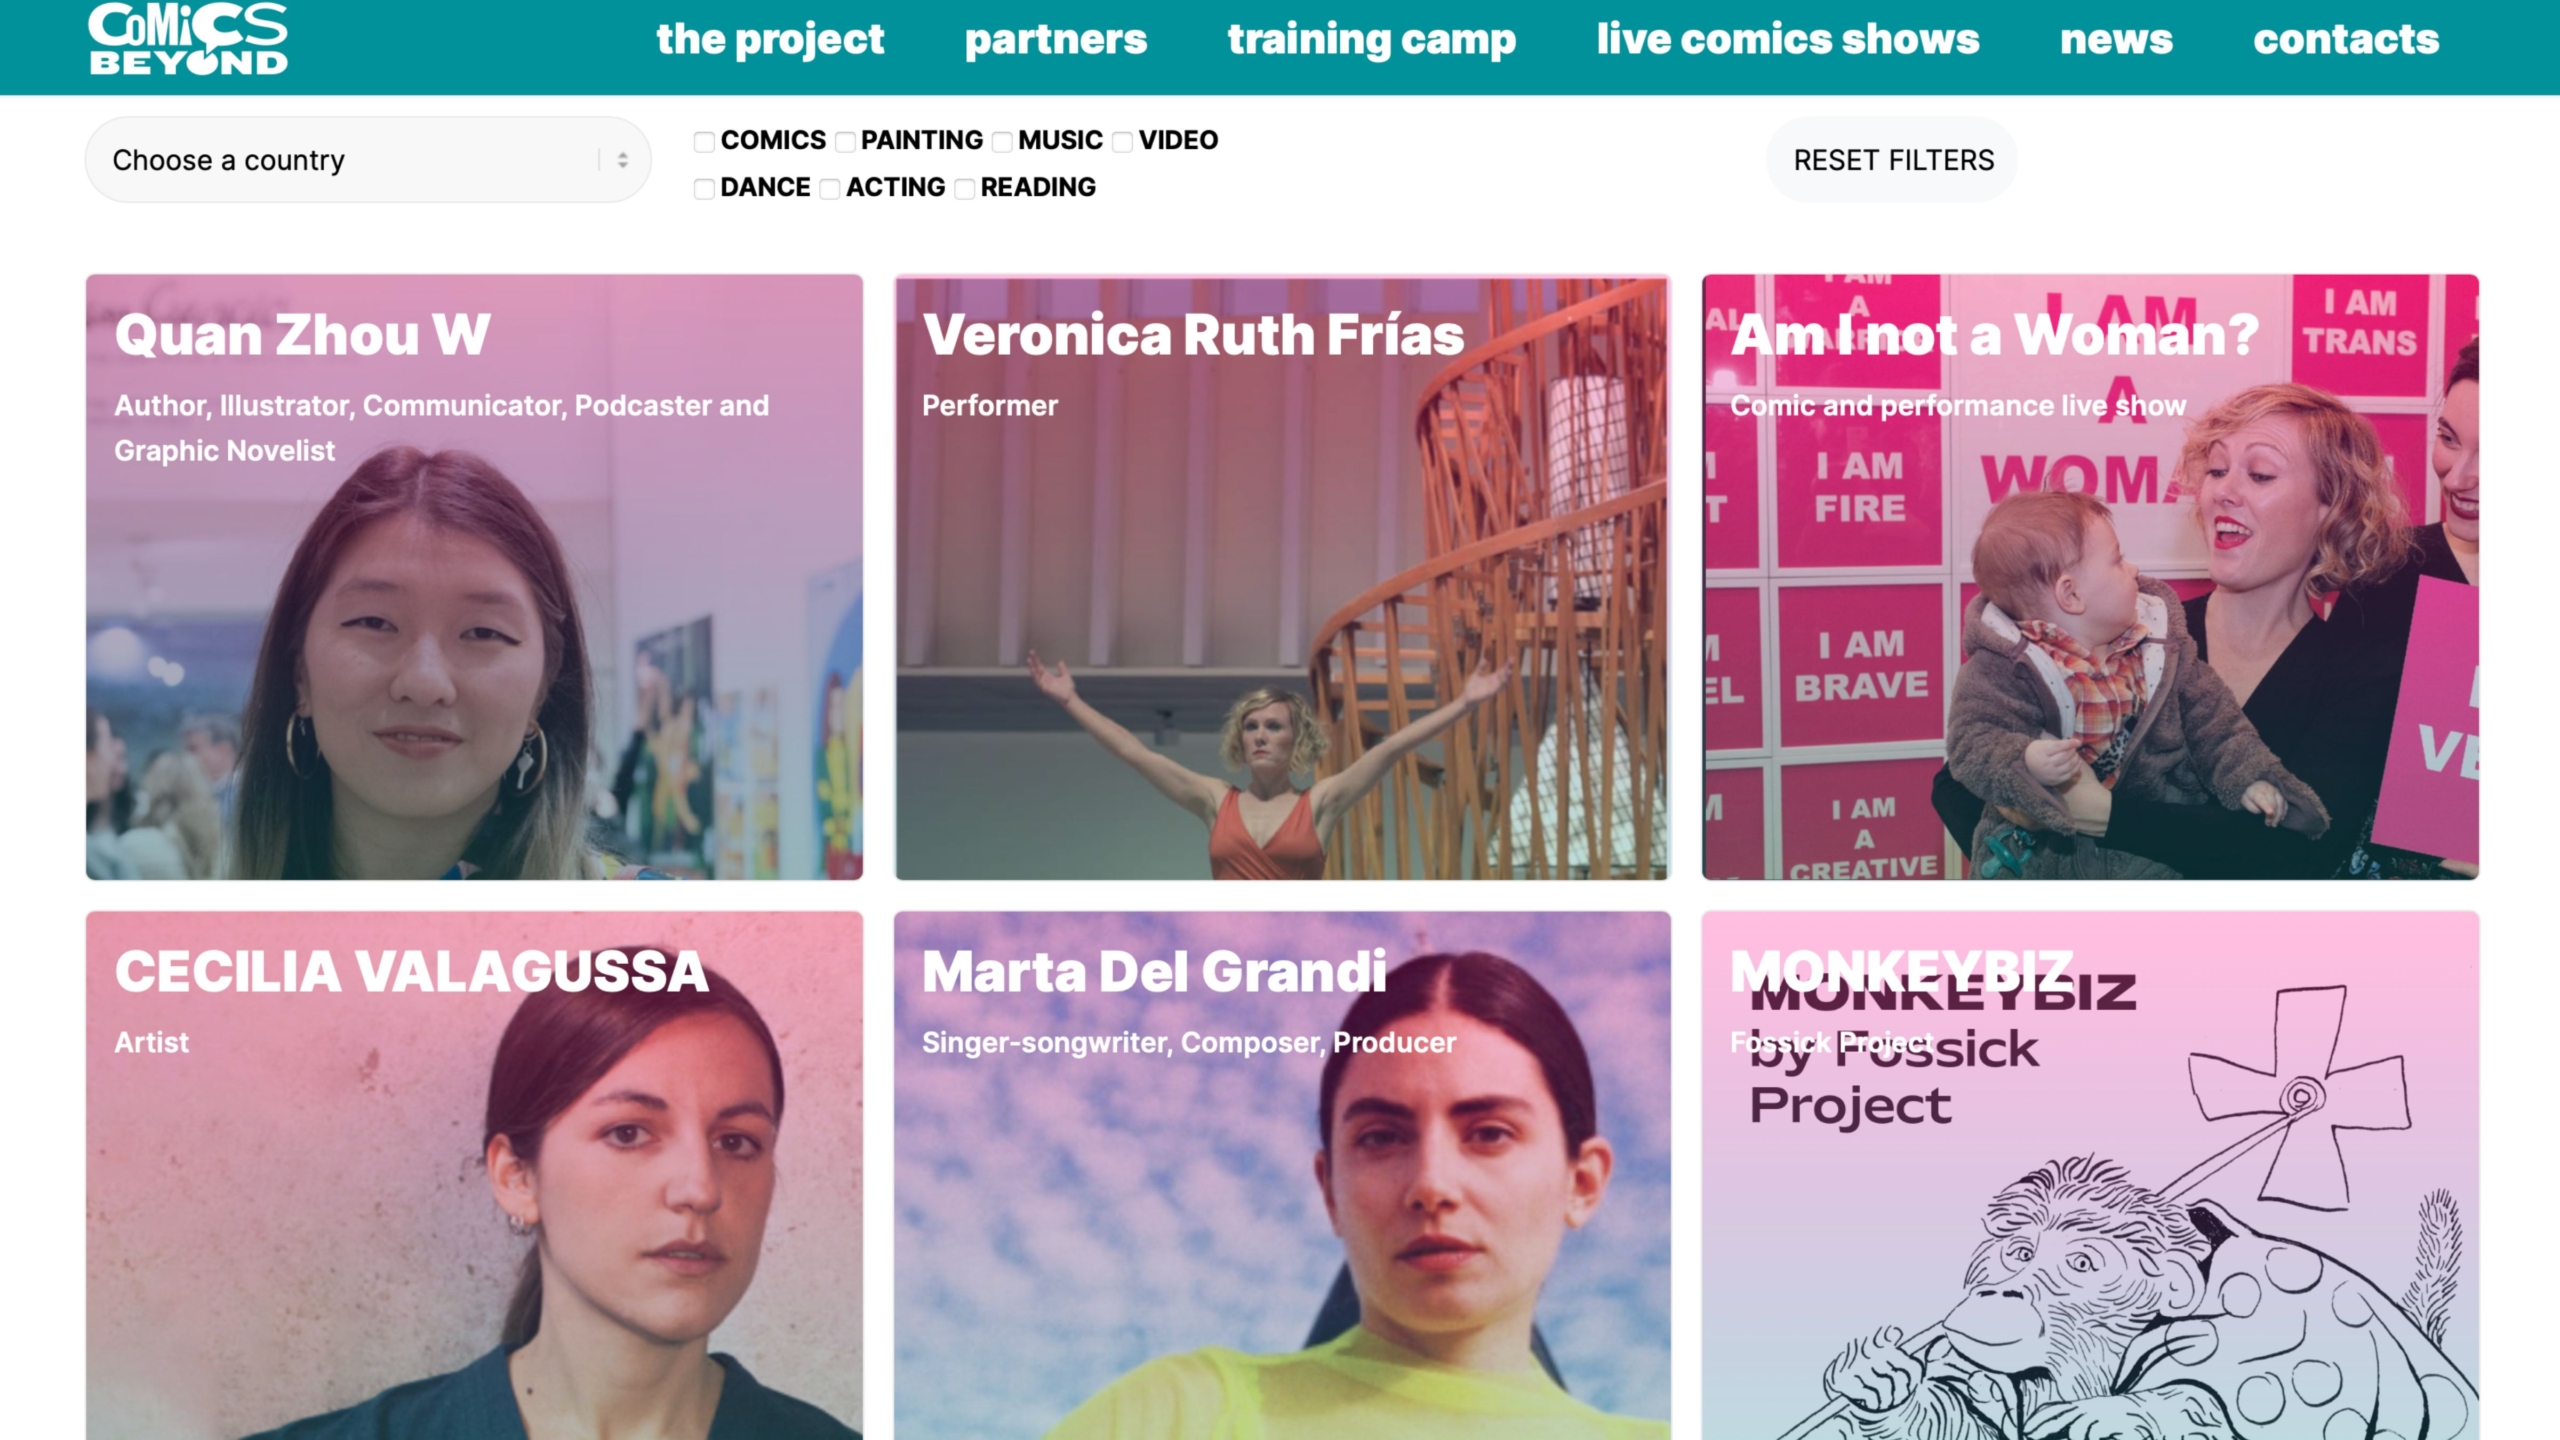2560x1440 pixels.
Task: Click the RESET FILTERS button
Action: coord(1893,160)
